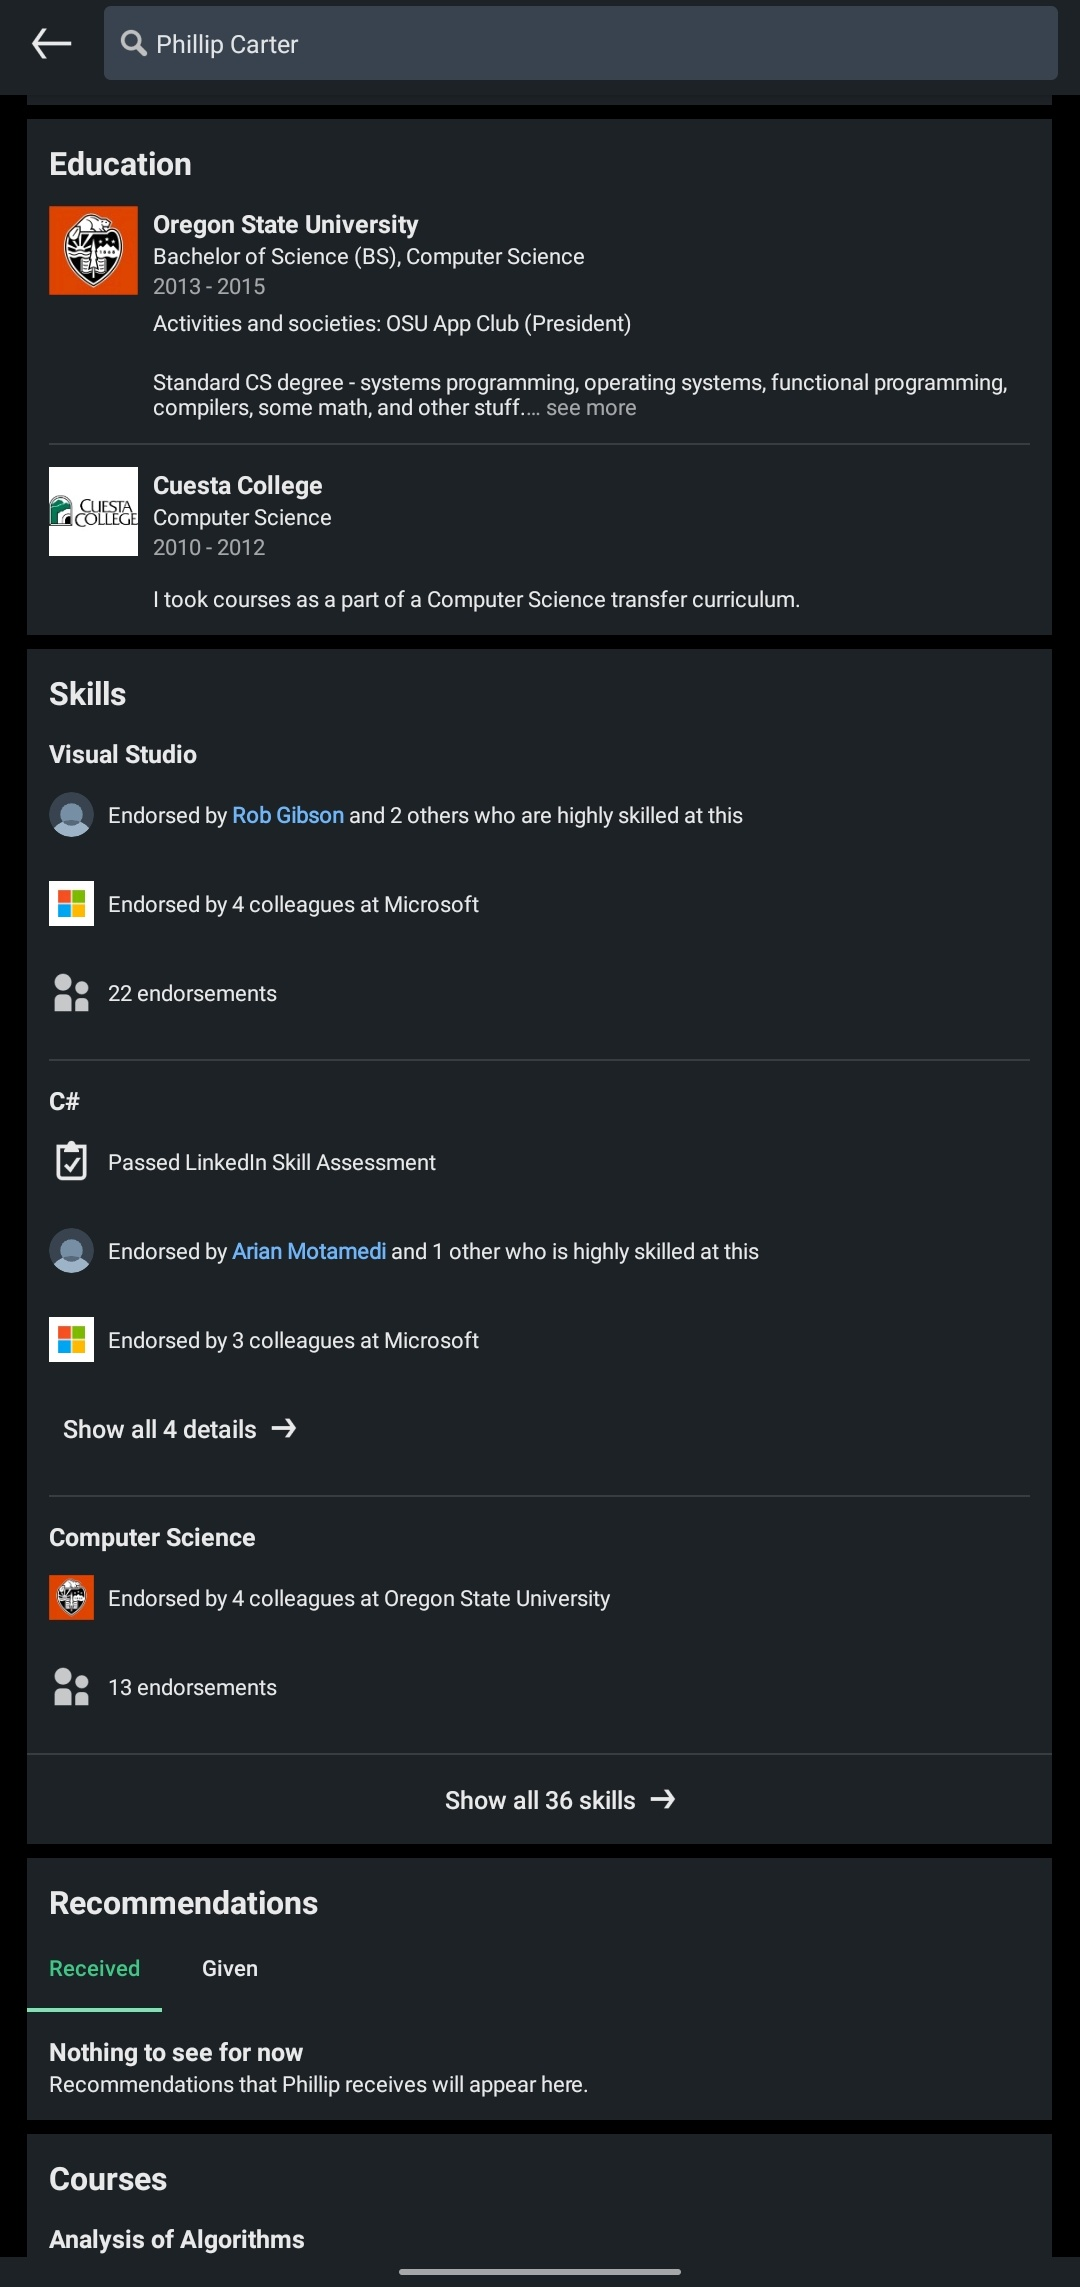Open Oregon State University education entry
Image resolution: width=1080 pixels, height=2287 pixels.
(x=539, y=315)
